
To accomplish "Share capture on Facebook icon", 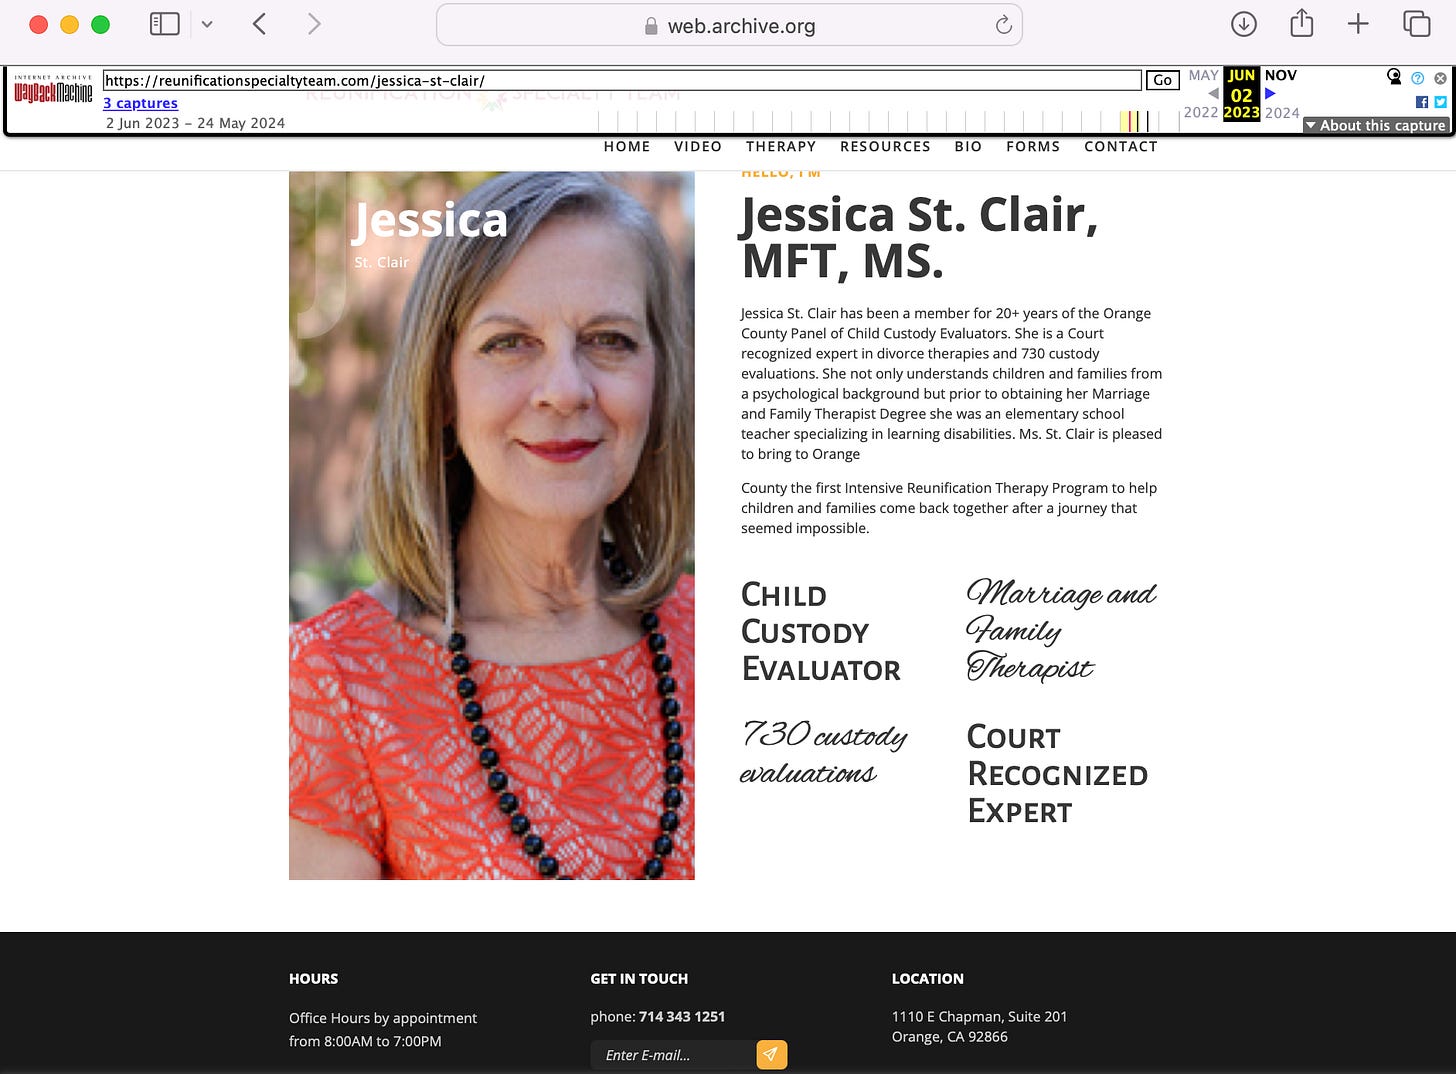I will point(1422,102).
